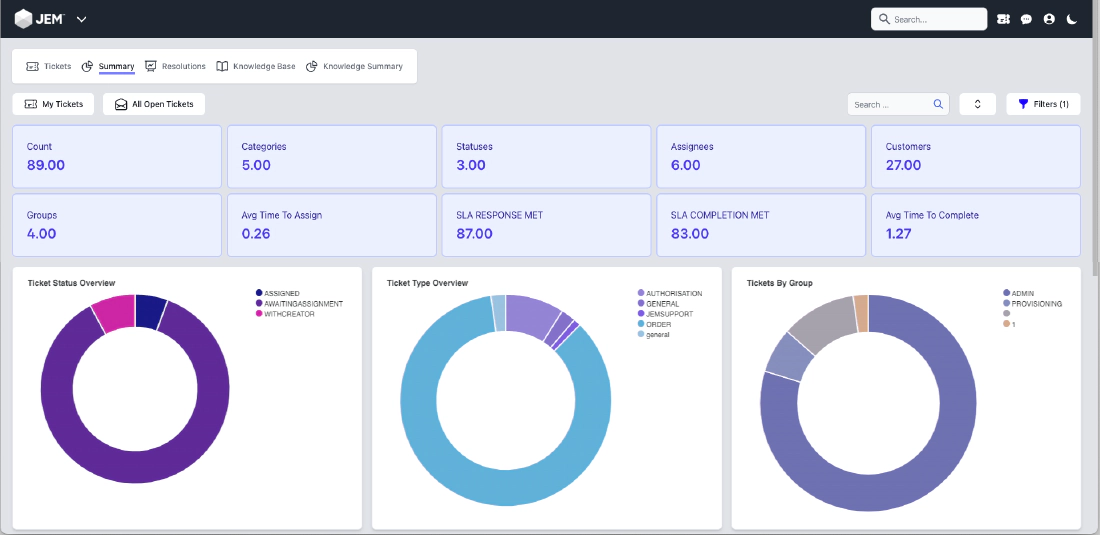Toggle GENERAL uppercase legend entry
The height and width of the screenshot is (535, 1100).
coord(658,304)
